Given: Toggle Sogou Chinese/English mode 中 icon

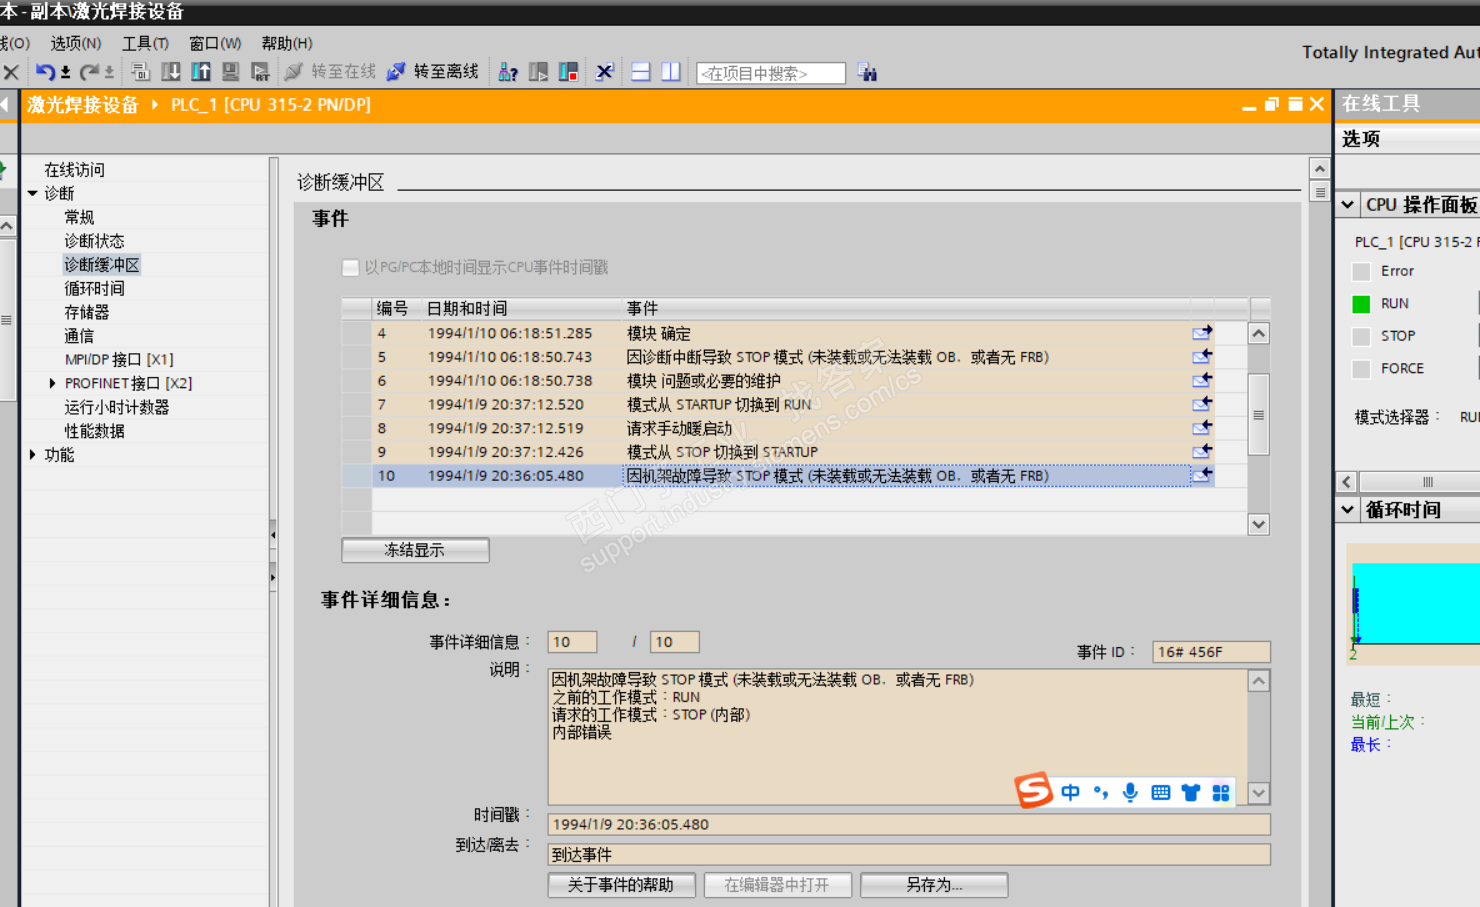Looking at the screenshot, I should pos(1071,793).
